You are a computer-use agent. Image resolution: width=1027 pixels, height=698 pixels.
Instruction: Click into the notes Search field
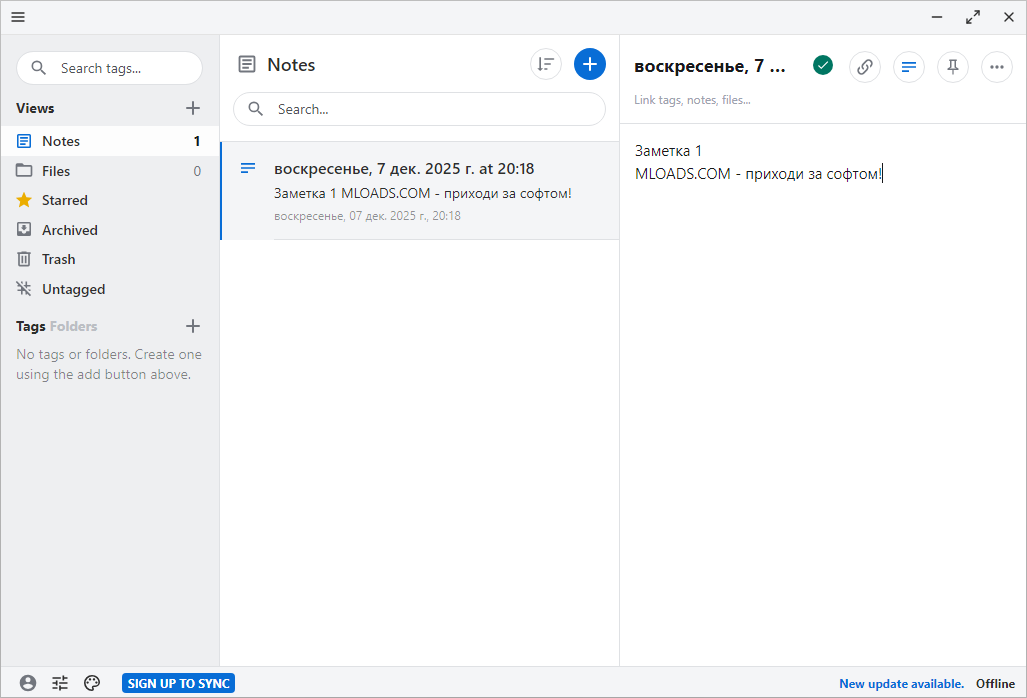419,109
